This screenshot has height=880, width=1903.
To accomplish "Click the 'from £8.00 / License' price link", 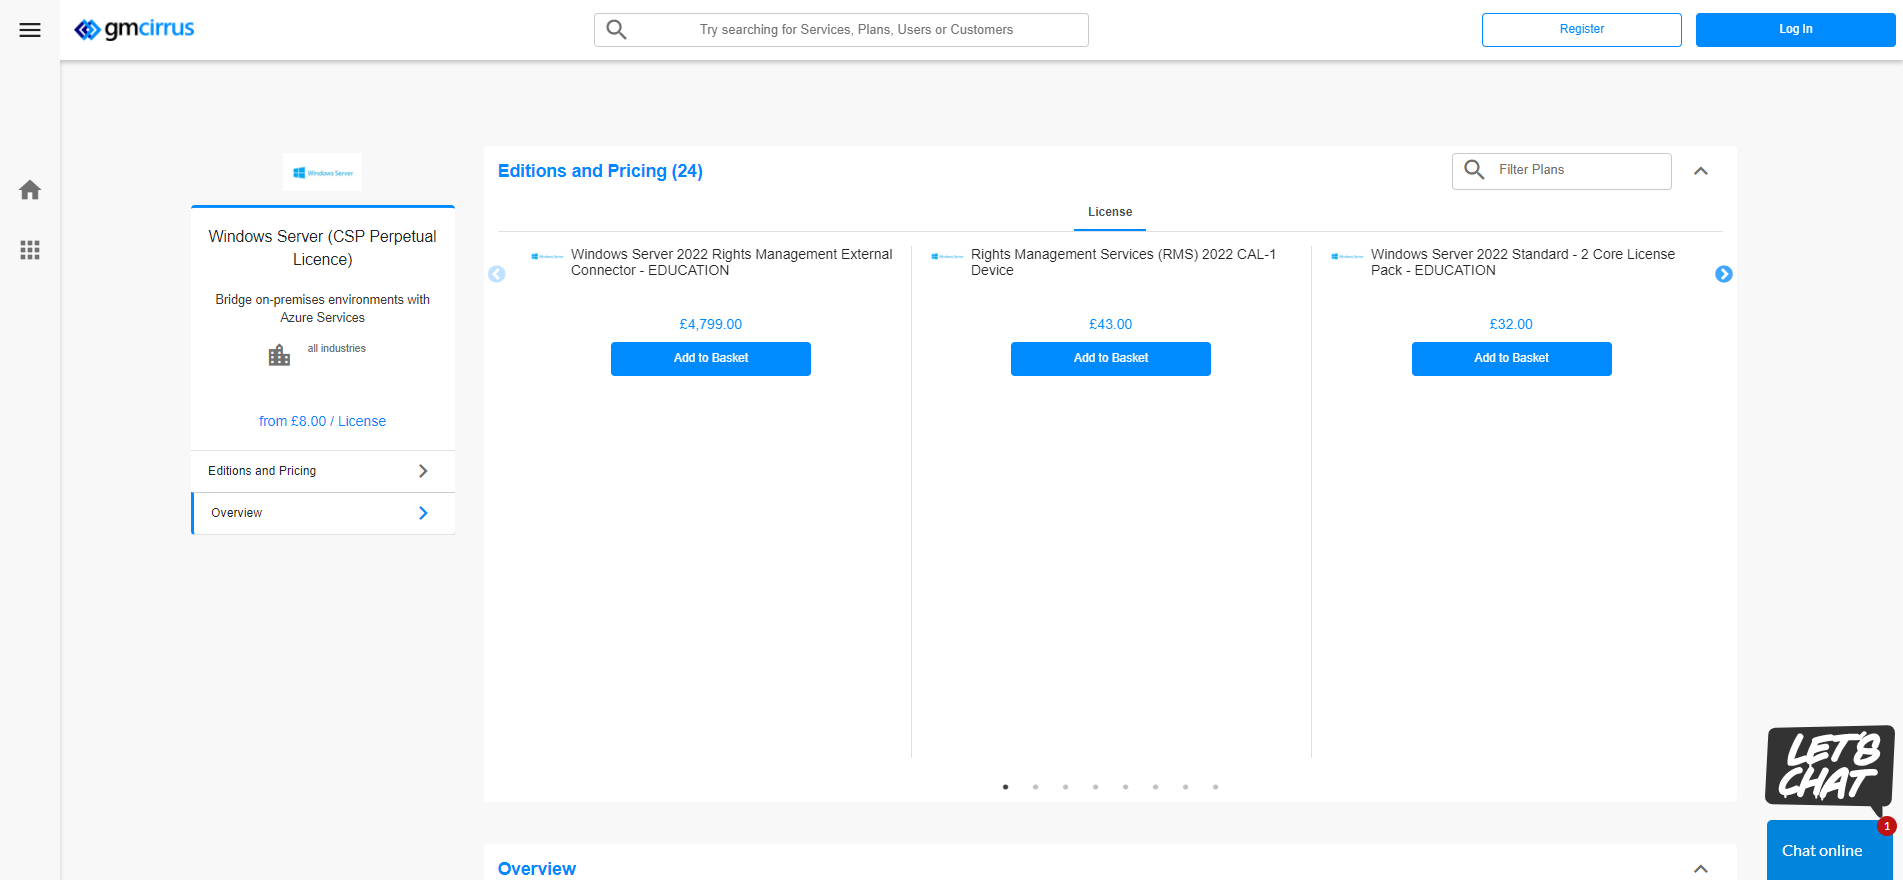I will (x=322, y=421).
